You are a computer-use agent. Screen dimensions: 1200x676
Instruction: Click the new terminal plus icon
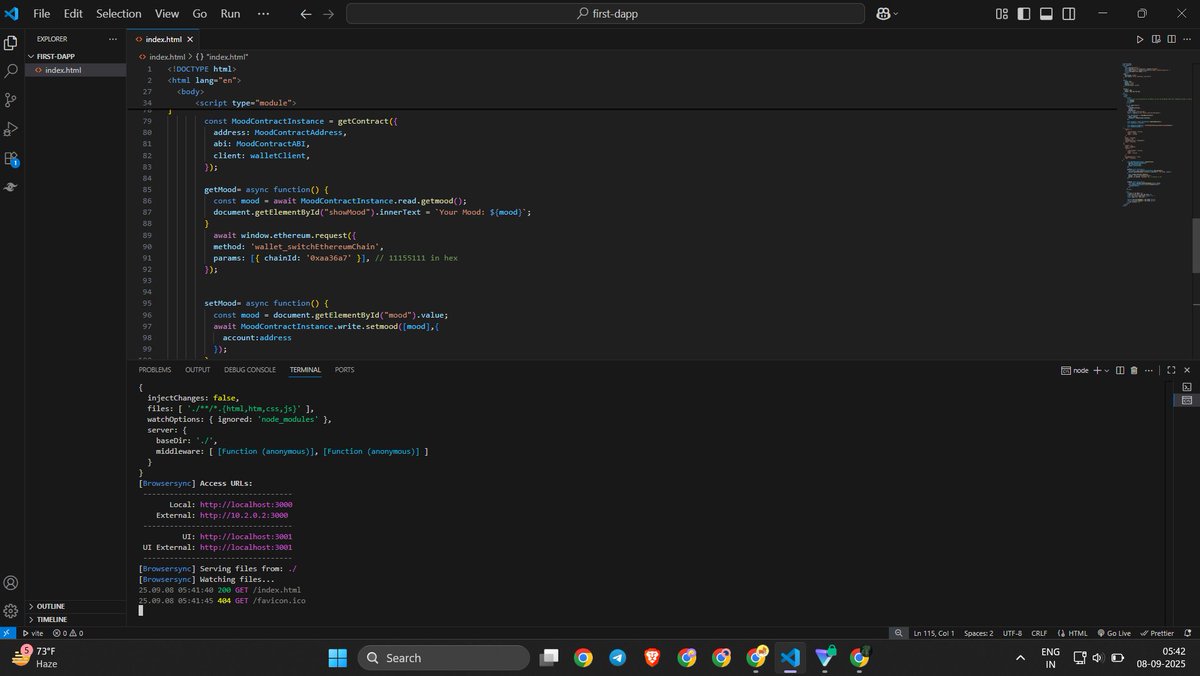(x=1097, y=370)
